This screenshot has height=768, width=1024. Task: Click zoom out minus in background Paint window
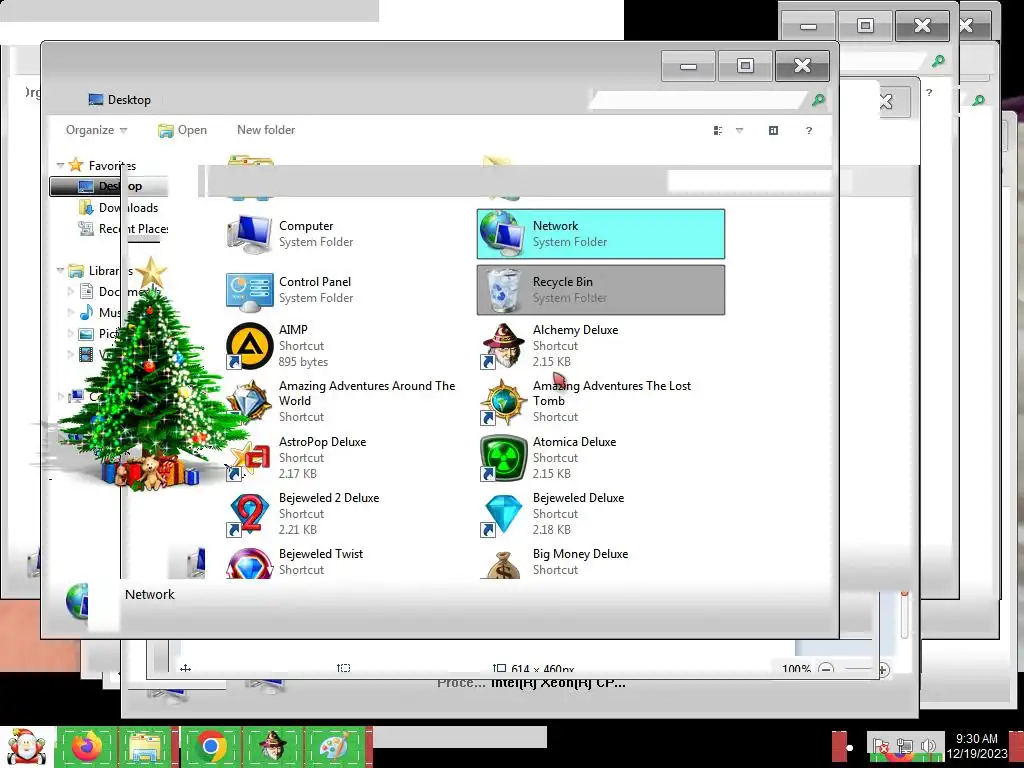point(825,669)
